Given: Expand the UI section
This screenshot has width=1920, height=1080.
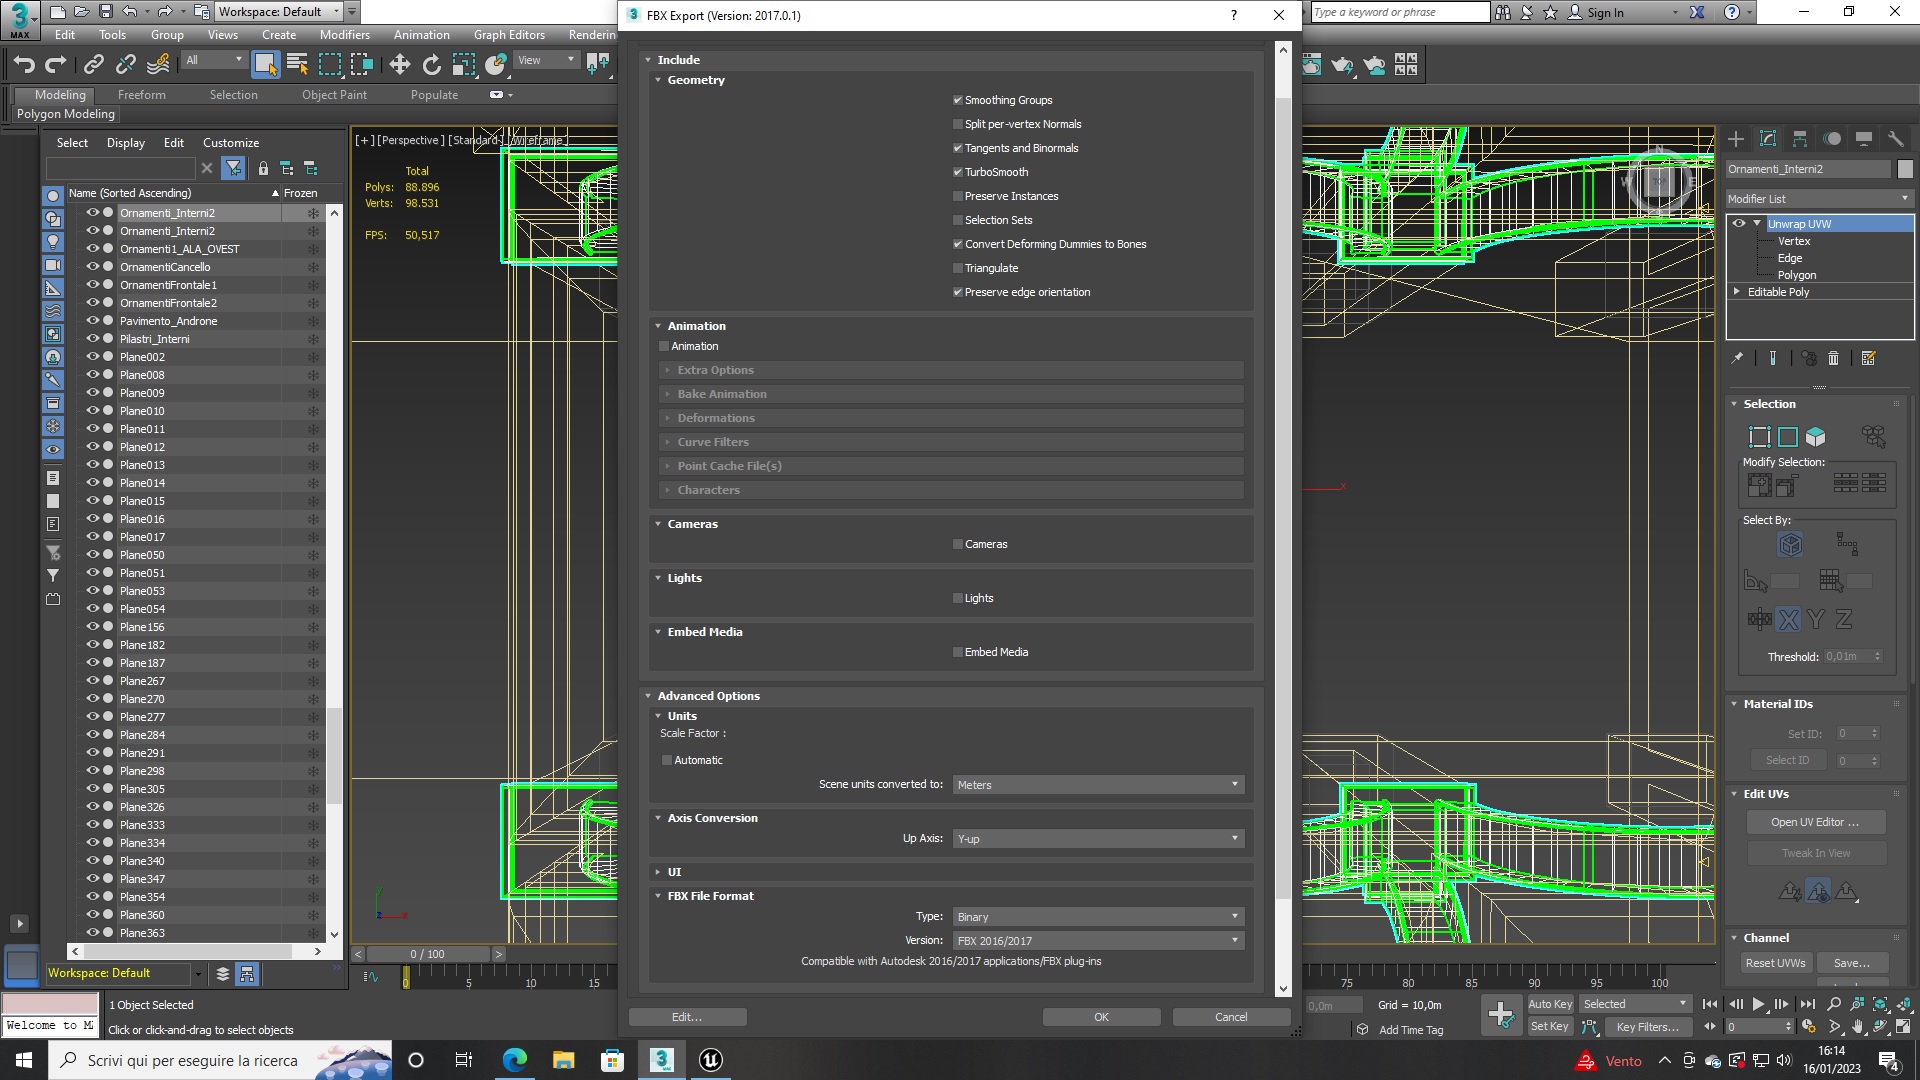Looking at the screenshot, I should (658, 872).
